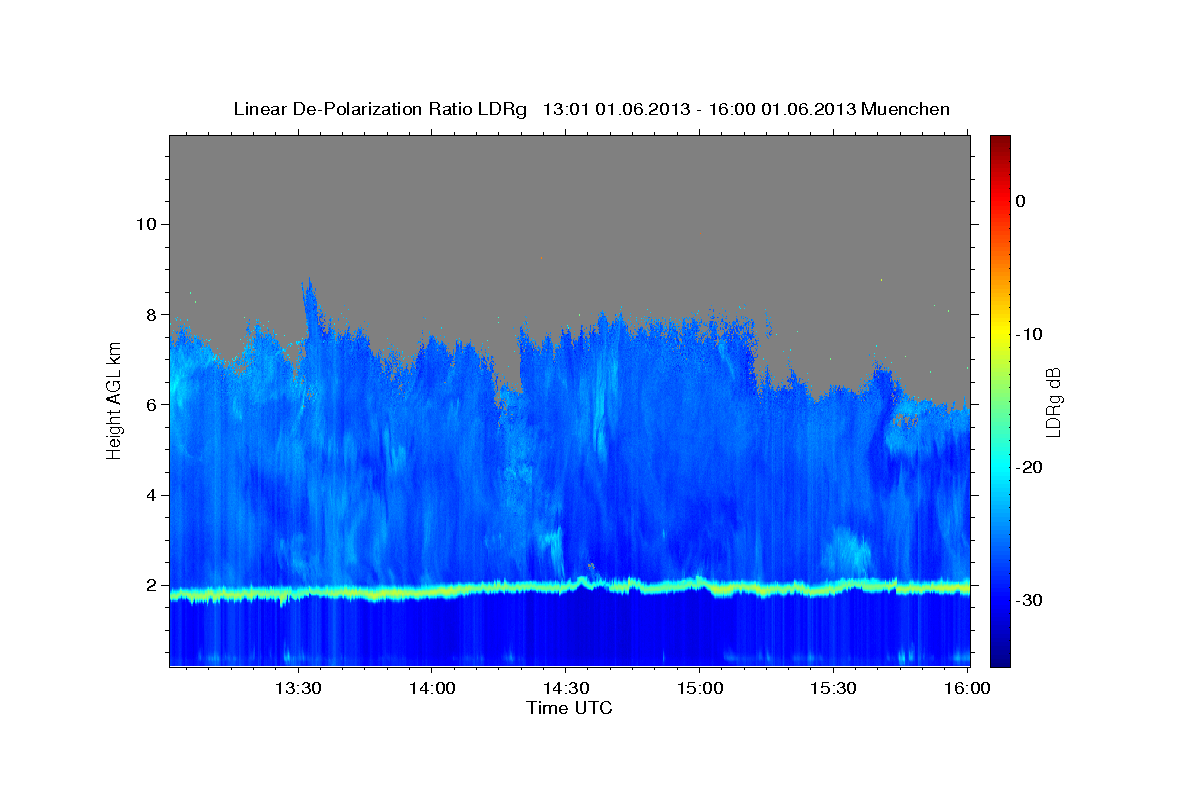Click the plot title 'Linear De-Polarization Ratio LDRg'
This screenshot has height=800, width=1200.
[380, 109]
